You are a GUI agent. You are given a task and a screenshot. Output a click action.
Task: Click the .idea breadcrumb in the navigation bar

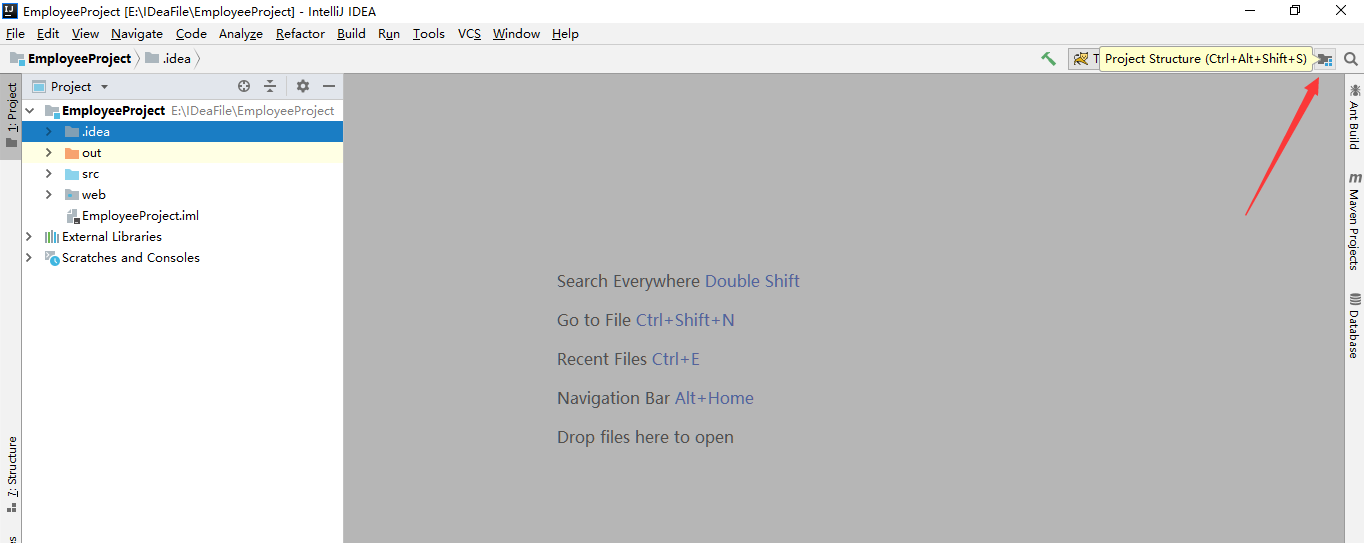pyautogui.click(x=168, y=59)
